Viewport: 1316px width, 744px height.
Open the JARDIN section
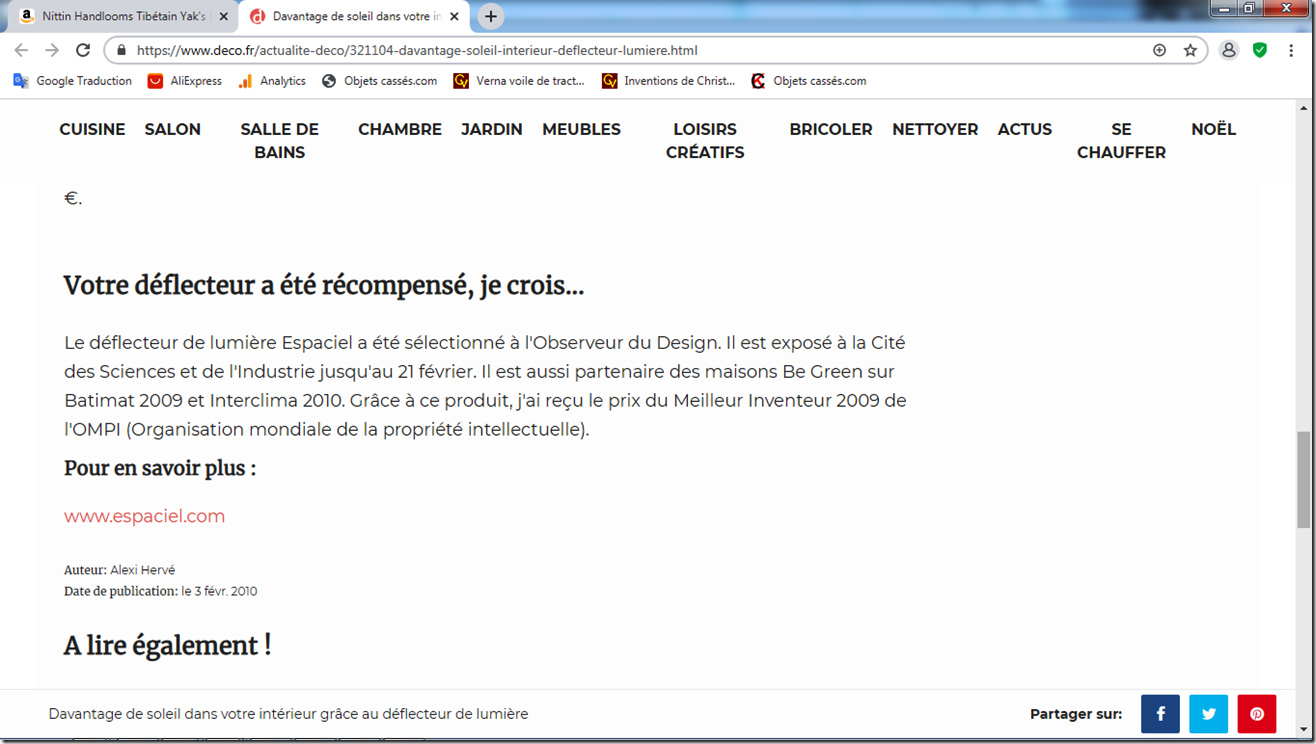coord(492,129)
